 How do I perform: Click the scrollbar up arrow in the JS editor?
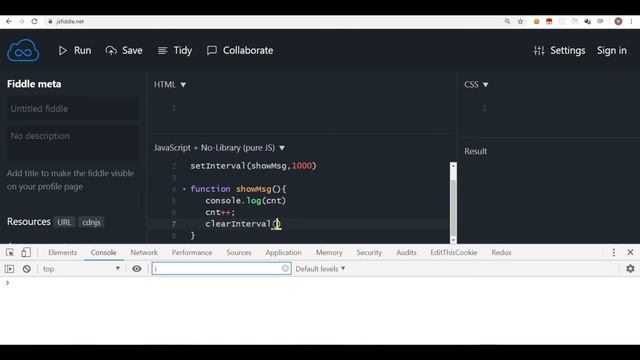453,166
